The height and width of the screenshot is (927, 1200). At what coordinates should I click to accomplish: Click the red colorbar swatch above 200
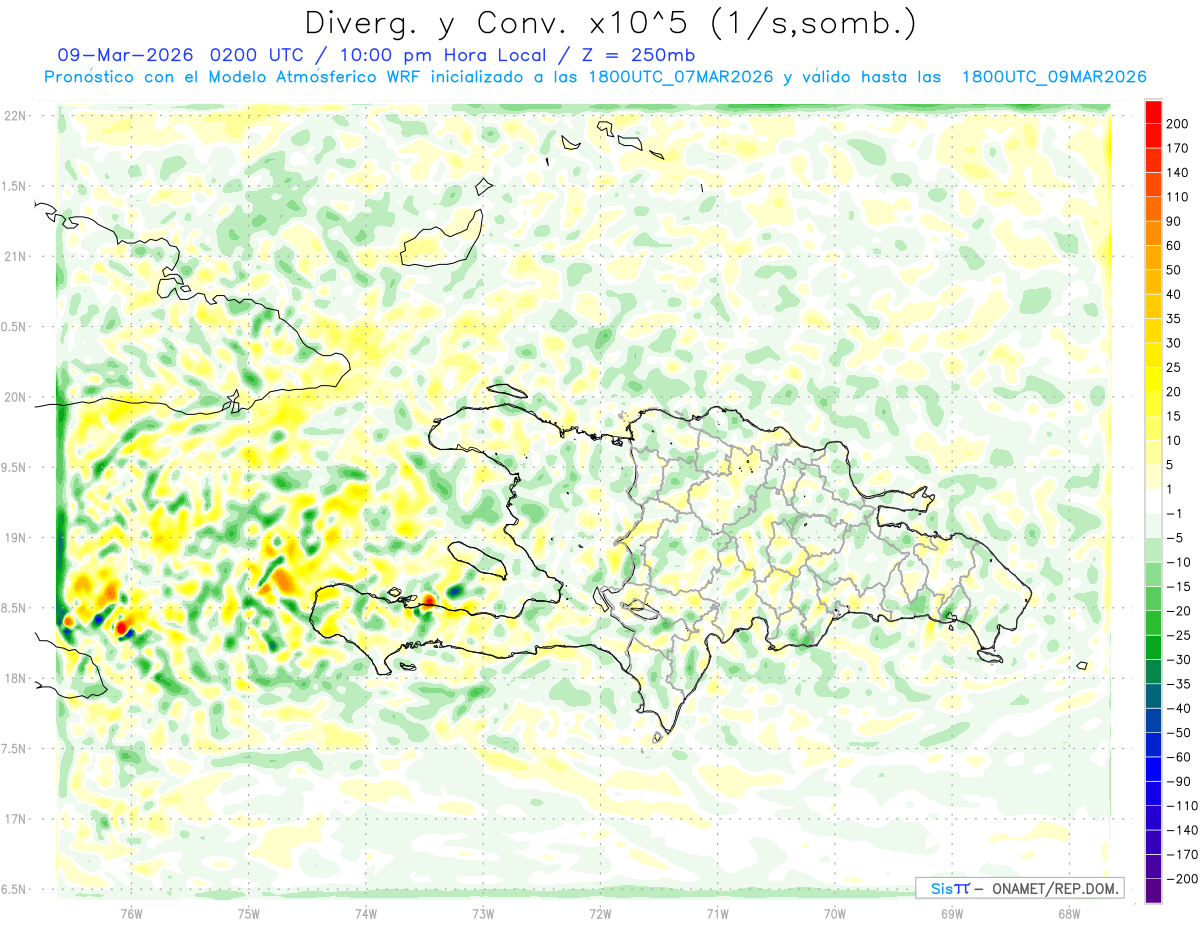(1153, 111)
